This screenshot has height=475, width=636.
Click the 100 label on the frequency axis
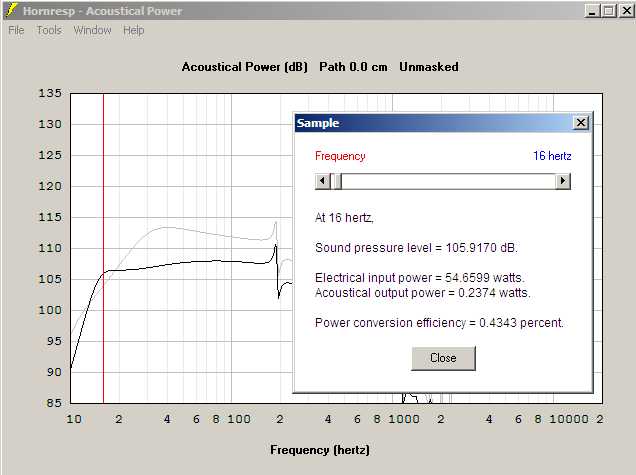click(x=238, y=419)
